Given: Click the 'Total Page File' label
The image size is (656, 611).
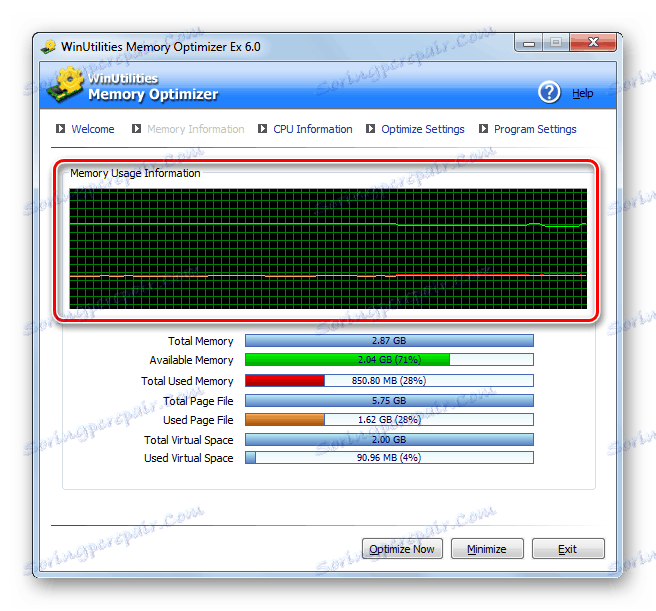Looking at the screenshot, I should (x=198, y=401).
